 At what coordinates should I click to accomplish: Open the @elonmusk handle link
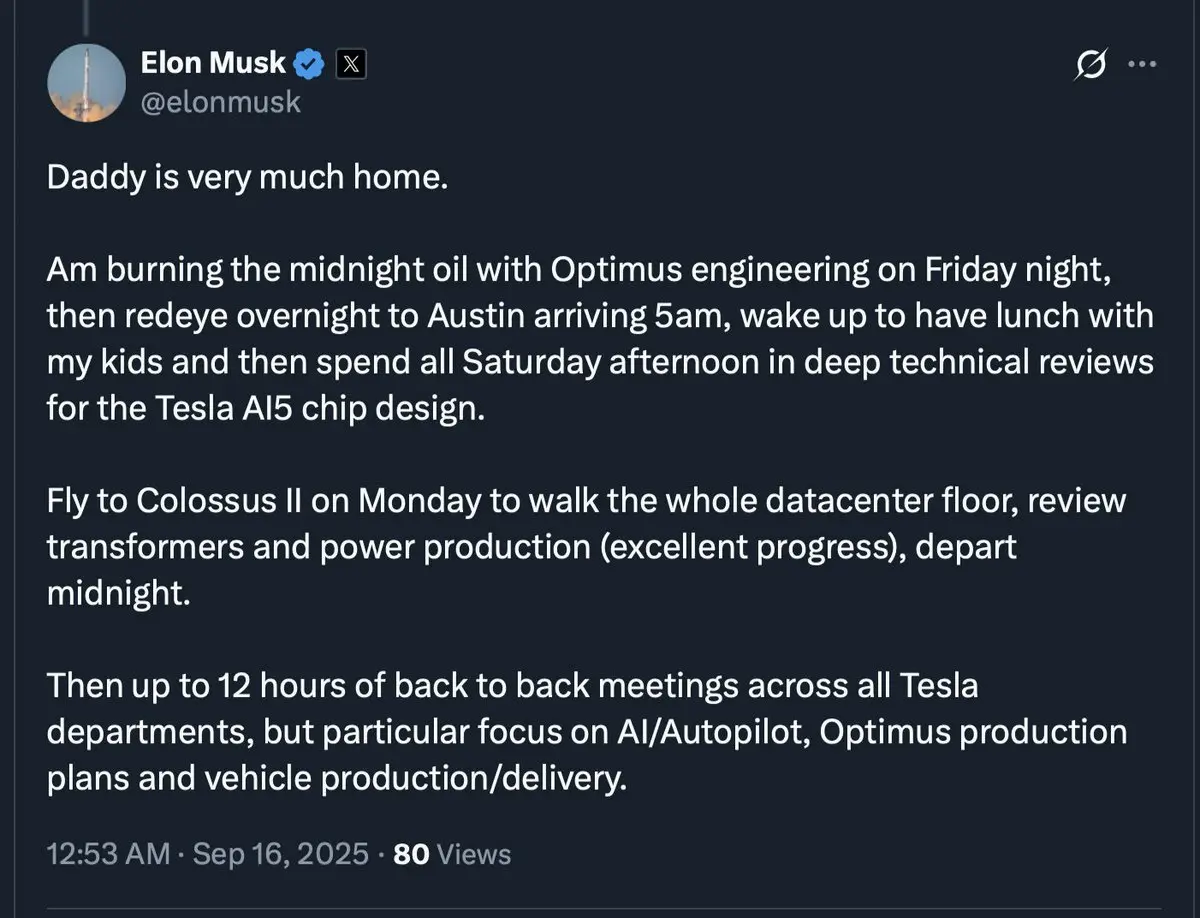pos(220,102)
